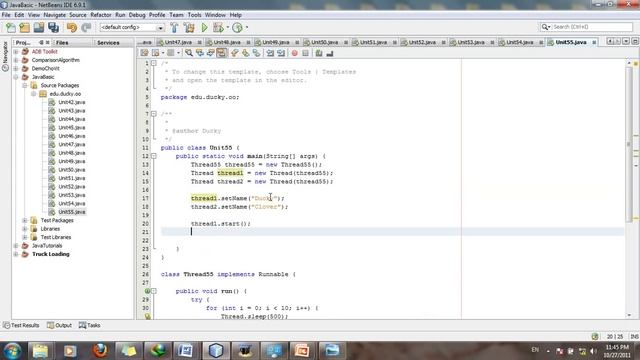The image size is (640, 360).
Task: Click the volume speaker tray icon
Action: click(x=593, y=351)
